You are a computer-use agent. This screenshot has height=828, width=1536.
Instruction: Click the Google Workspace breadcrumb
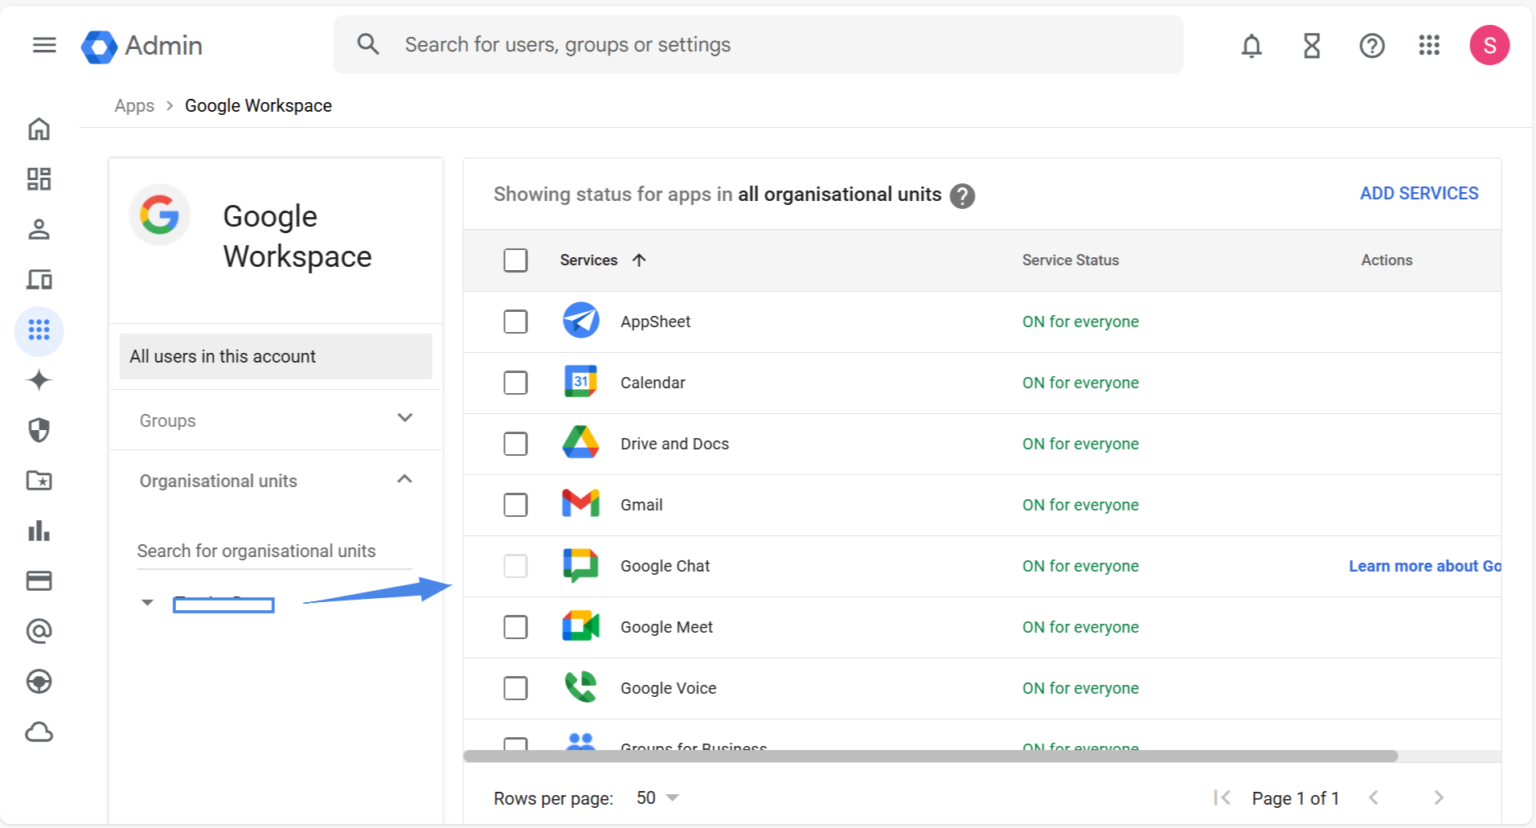(x=258, y=106)
